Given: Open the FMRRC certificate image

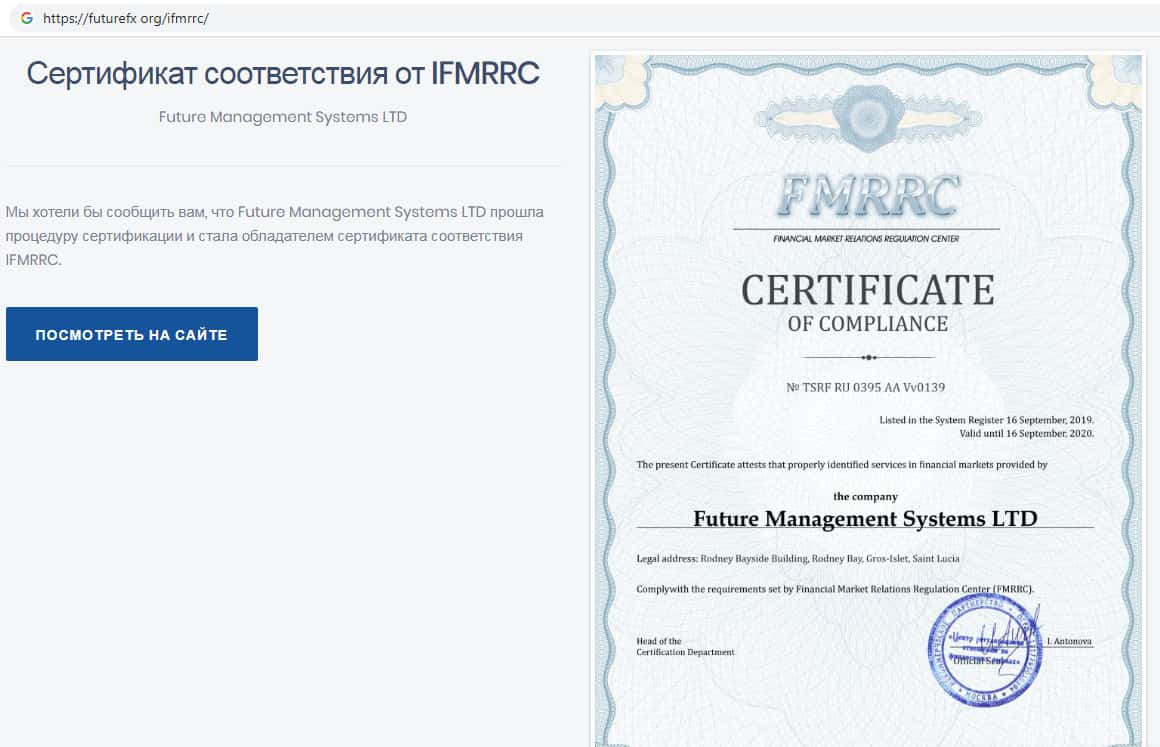Looking at the screenshot, I should [x=869, y=400].
